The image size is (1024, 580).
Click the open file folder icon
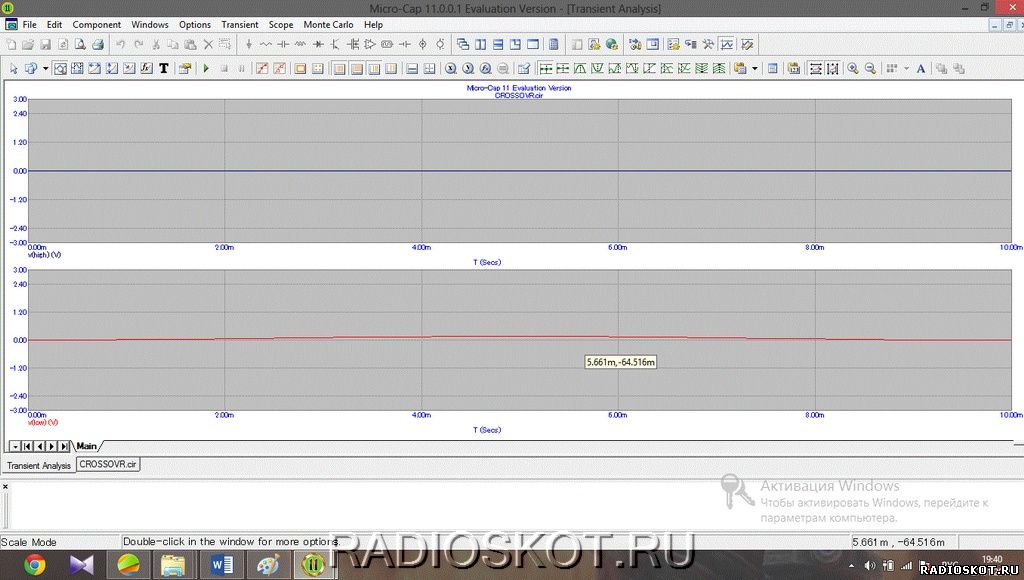[x=28, y=44]
